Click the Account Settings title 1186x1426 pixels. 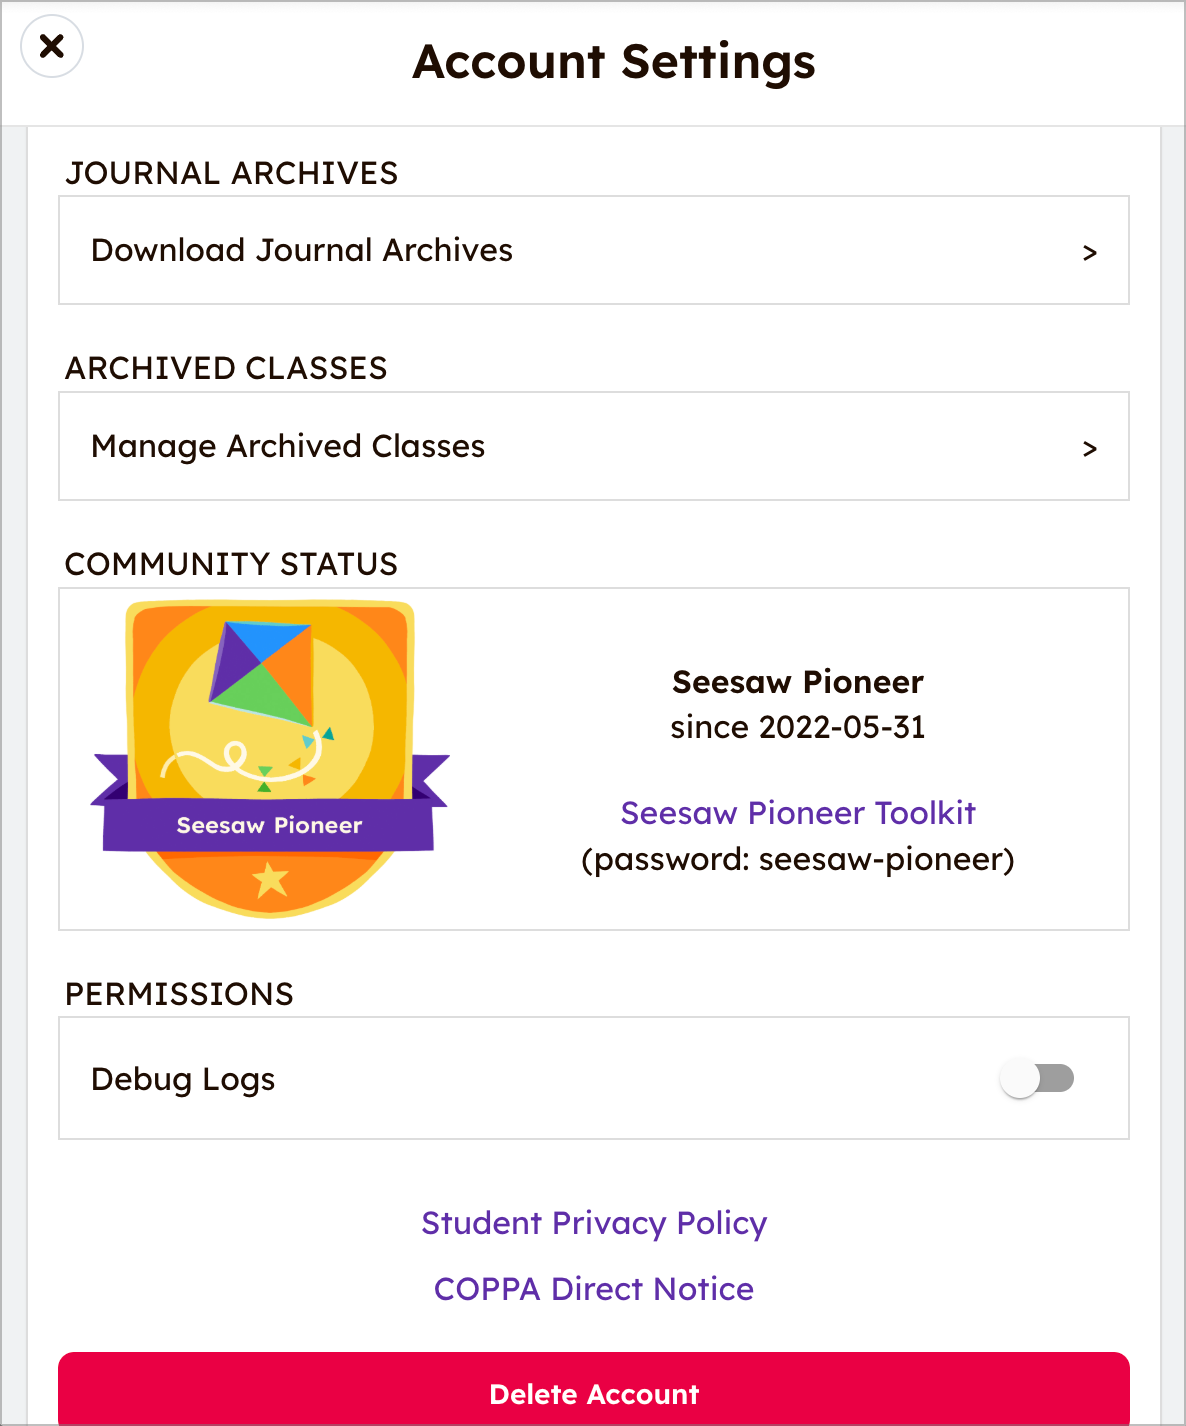[x=614, y=62]
